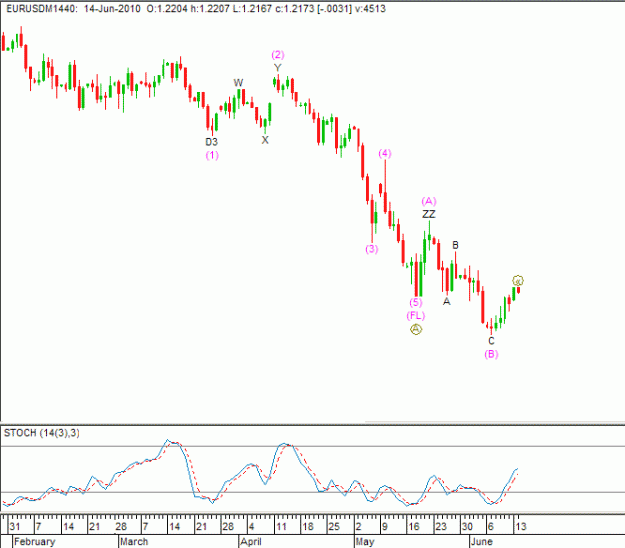Select the X wave label
625x548 pixels.
(265, 140)
